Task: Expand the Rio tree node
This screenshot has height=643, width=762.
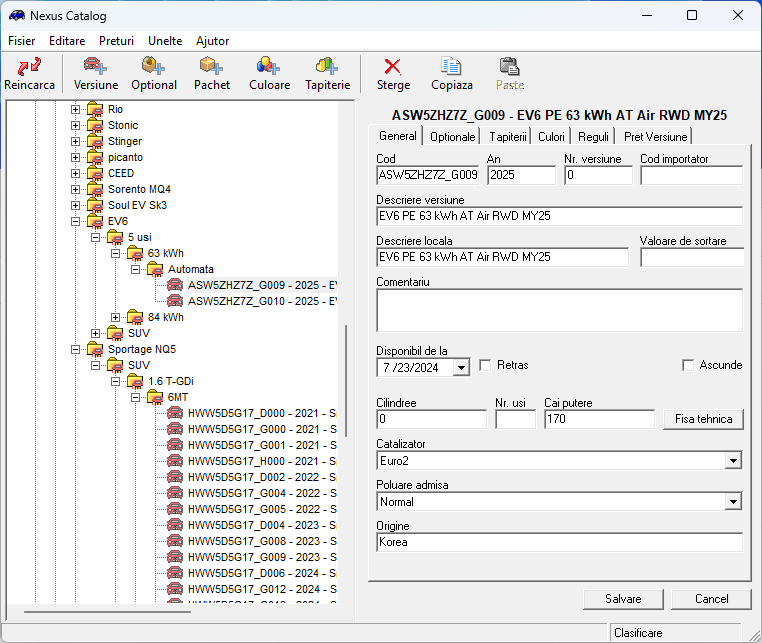Action: click(75, 109)
